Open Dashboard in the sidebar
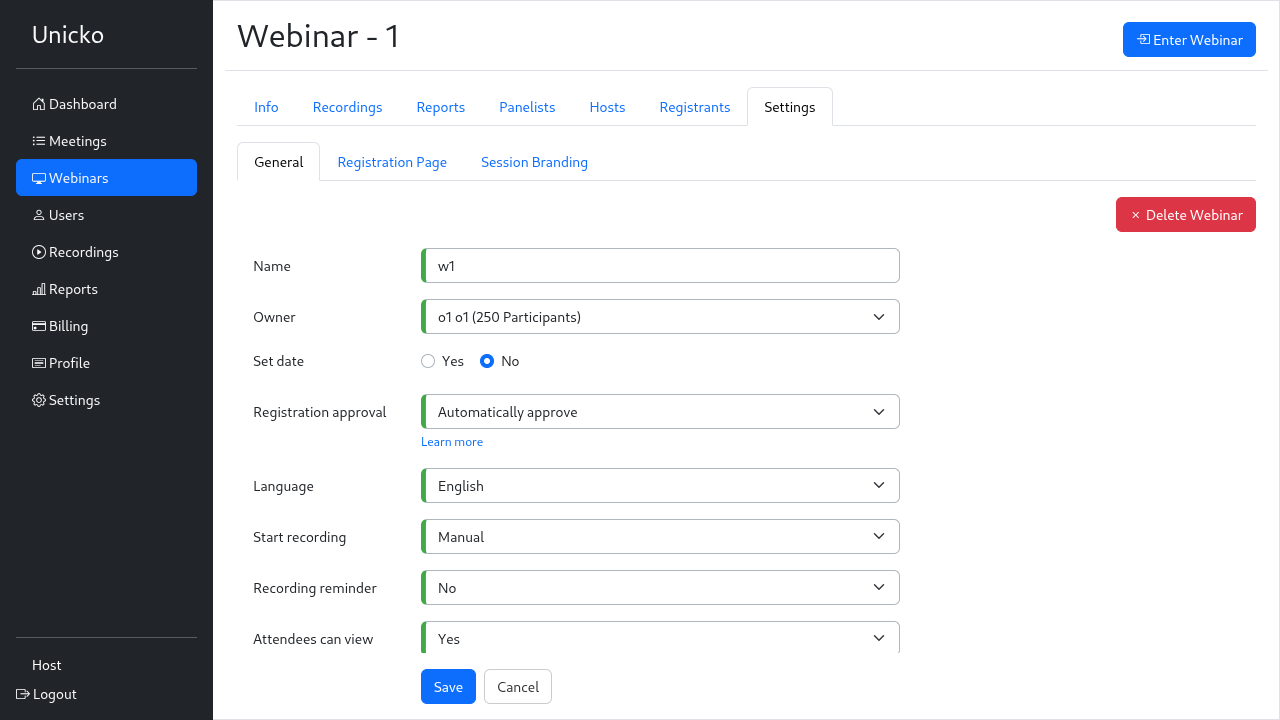This screenshot has width=1280, height=720. click(106, 104)
